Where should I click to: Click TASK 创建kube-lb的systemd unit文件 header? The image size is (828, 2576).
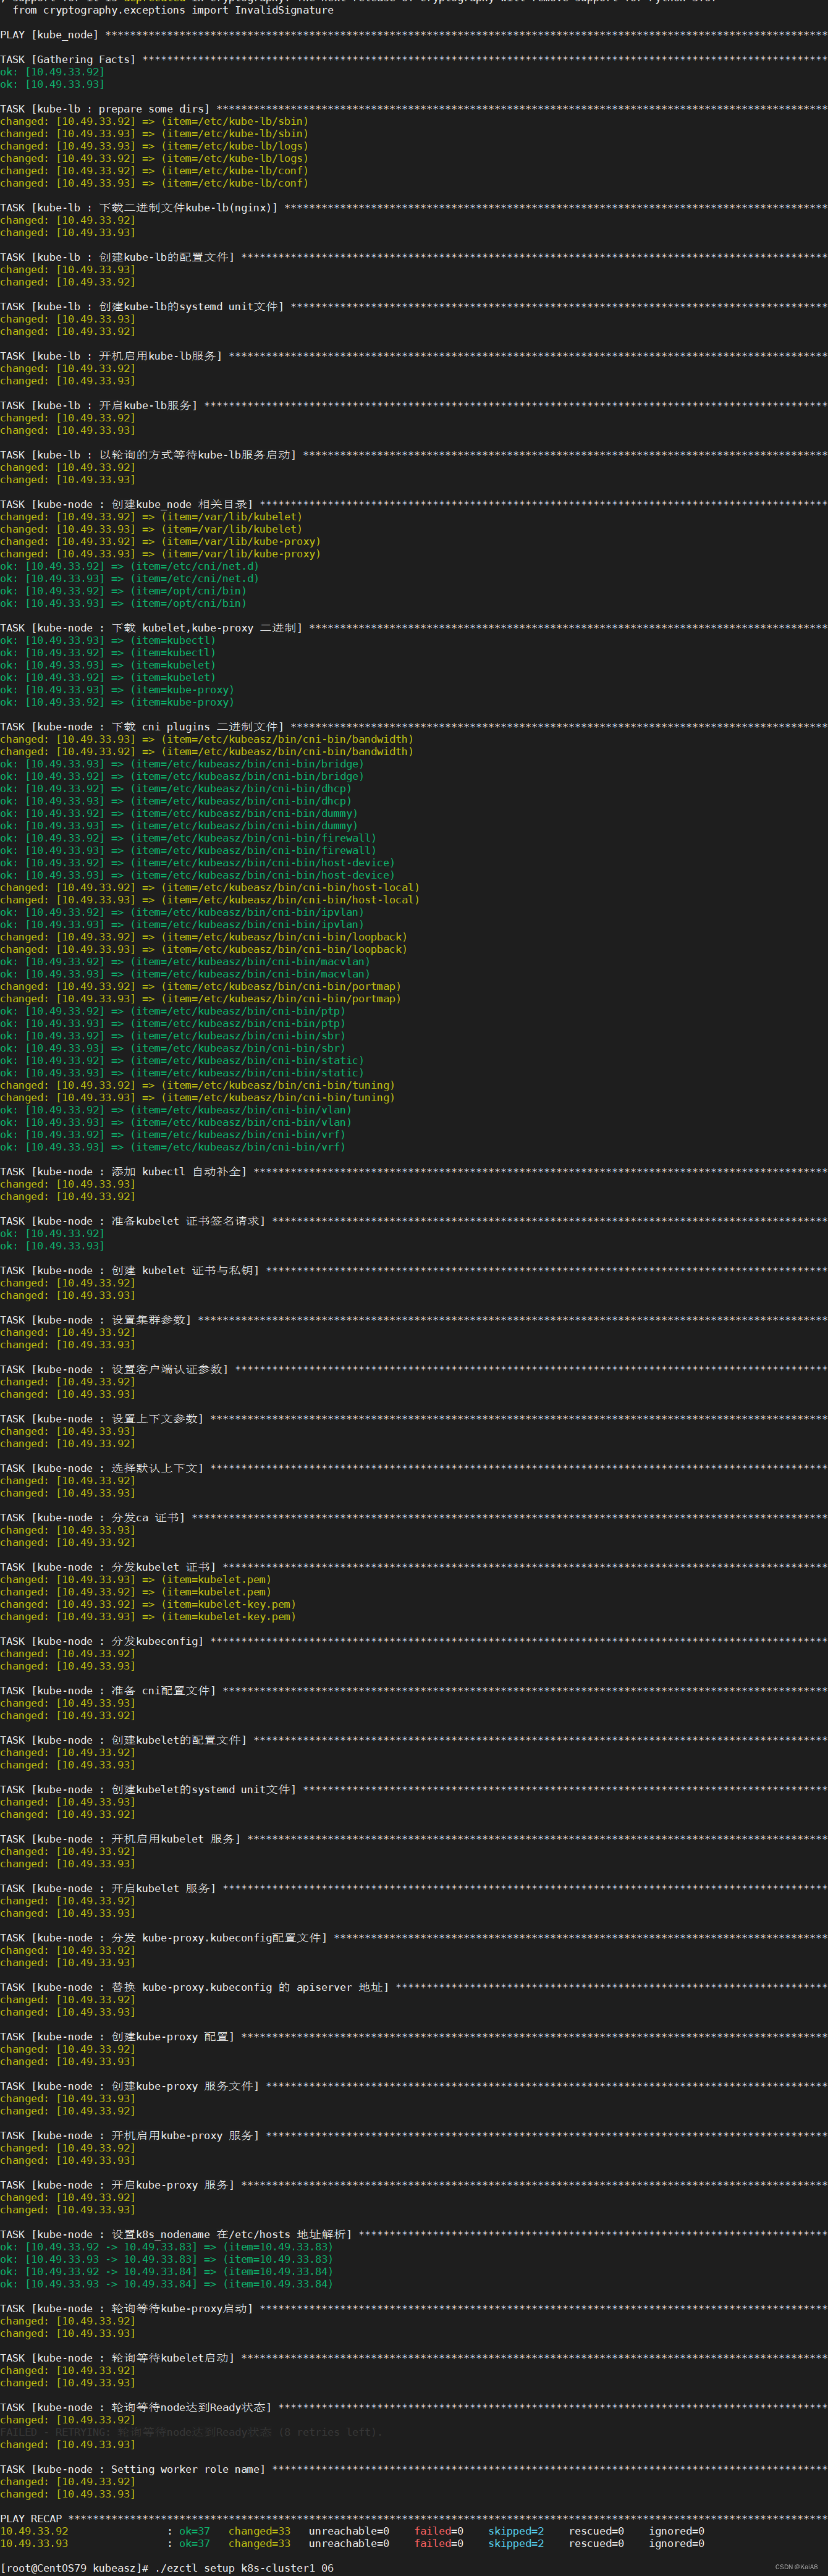point(414,307)
